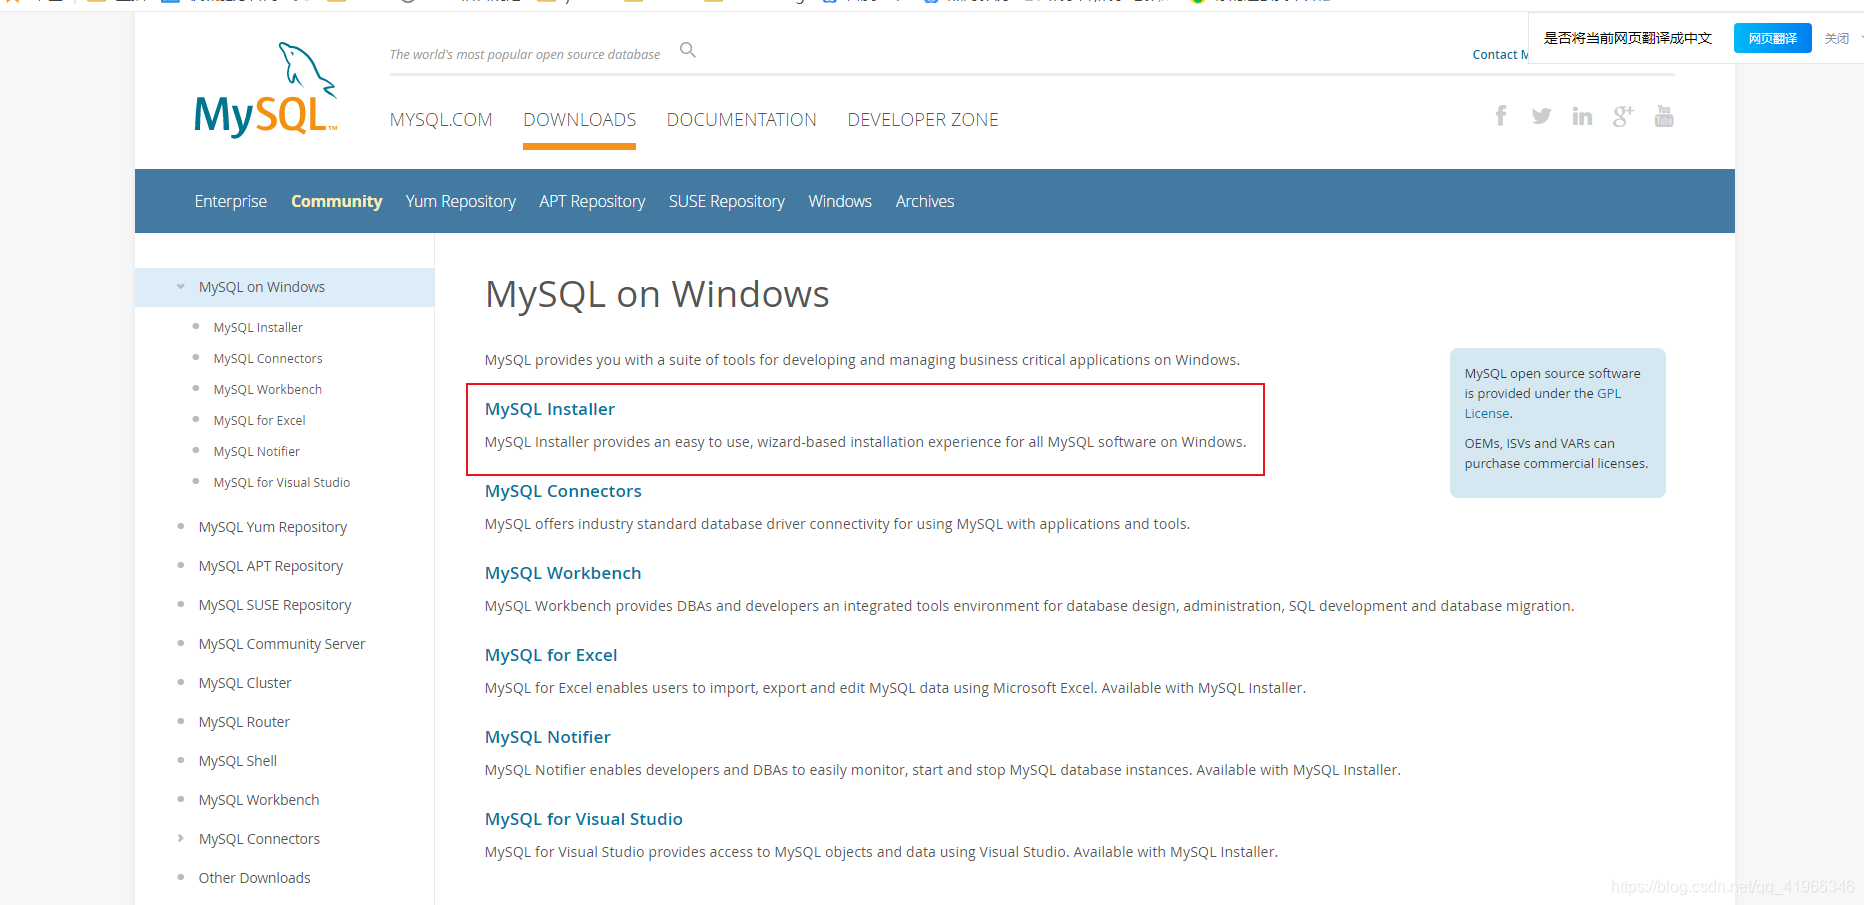Open Yum Repository submenu item

coord(461,201)
